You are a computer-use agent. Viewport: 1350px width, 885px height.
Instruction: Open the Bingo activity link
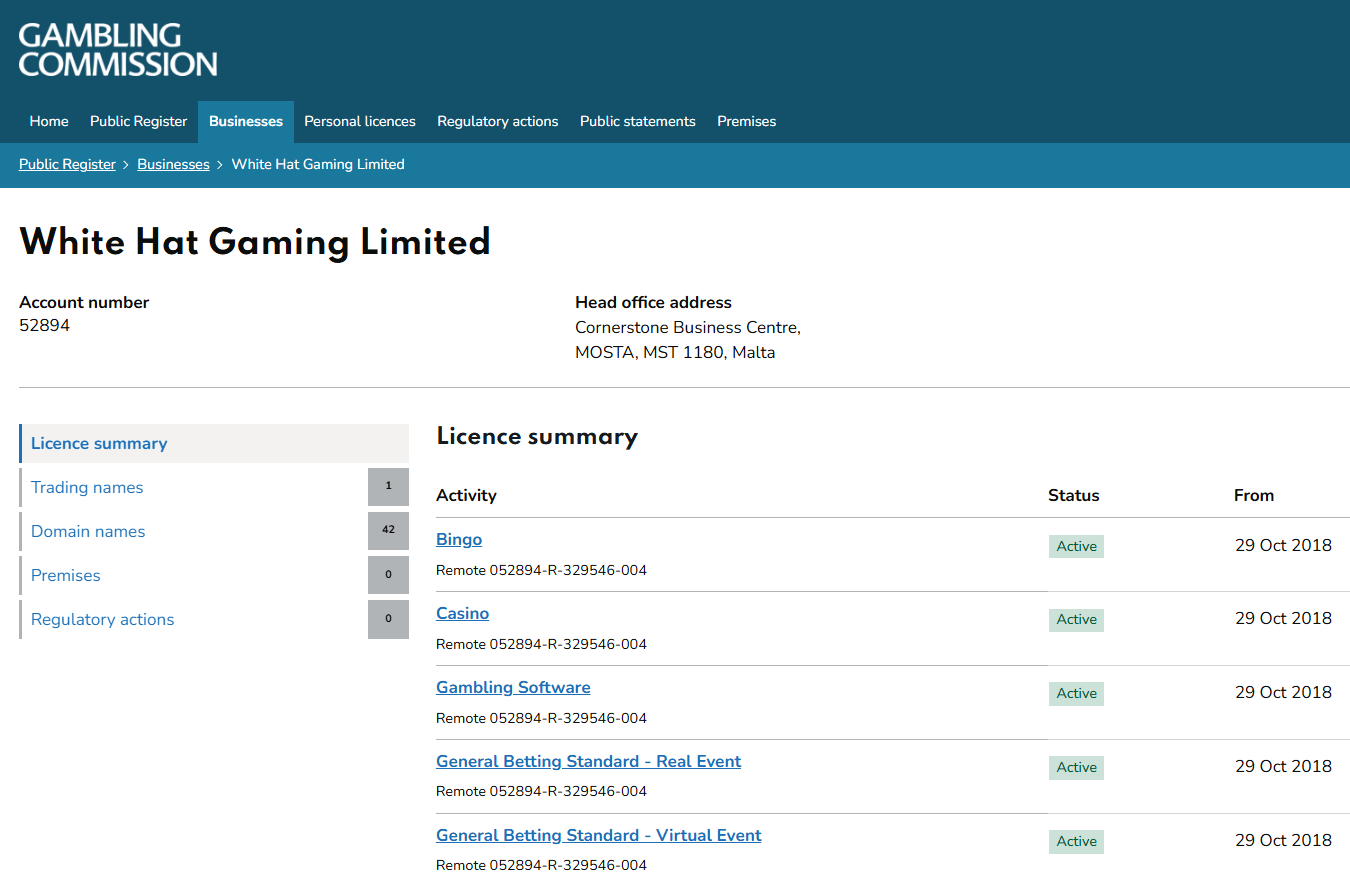(x=459, y=539)
